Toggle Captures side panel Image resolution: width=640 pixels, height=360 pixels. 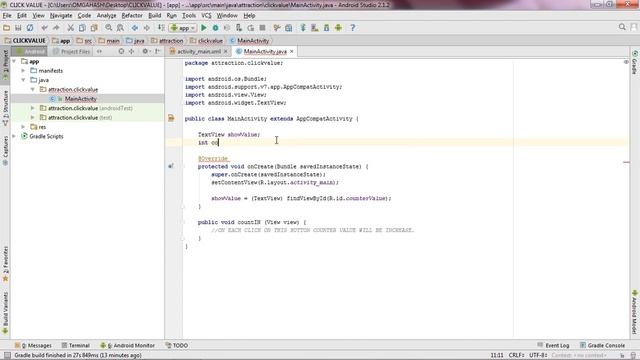point(5,151)
